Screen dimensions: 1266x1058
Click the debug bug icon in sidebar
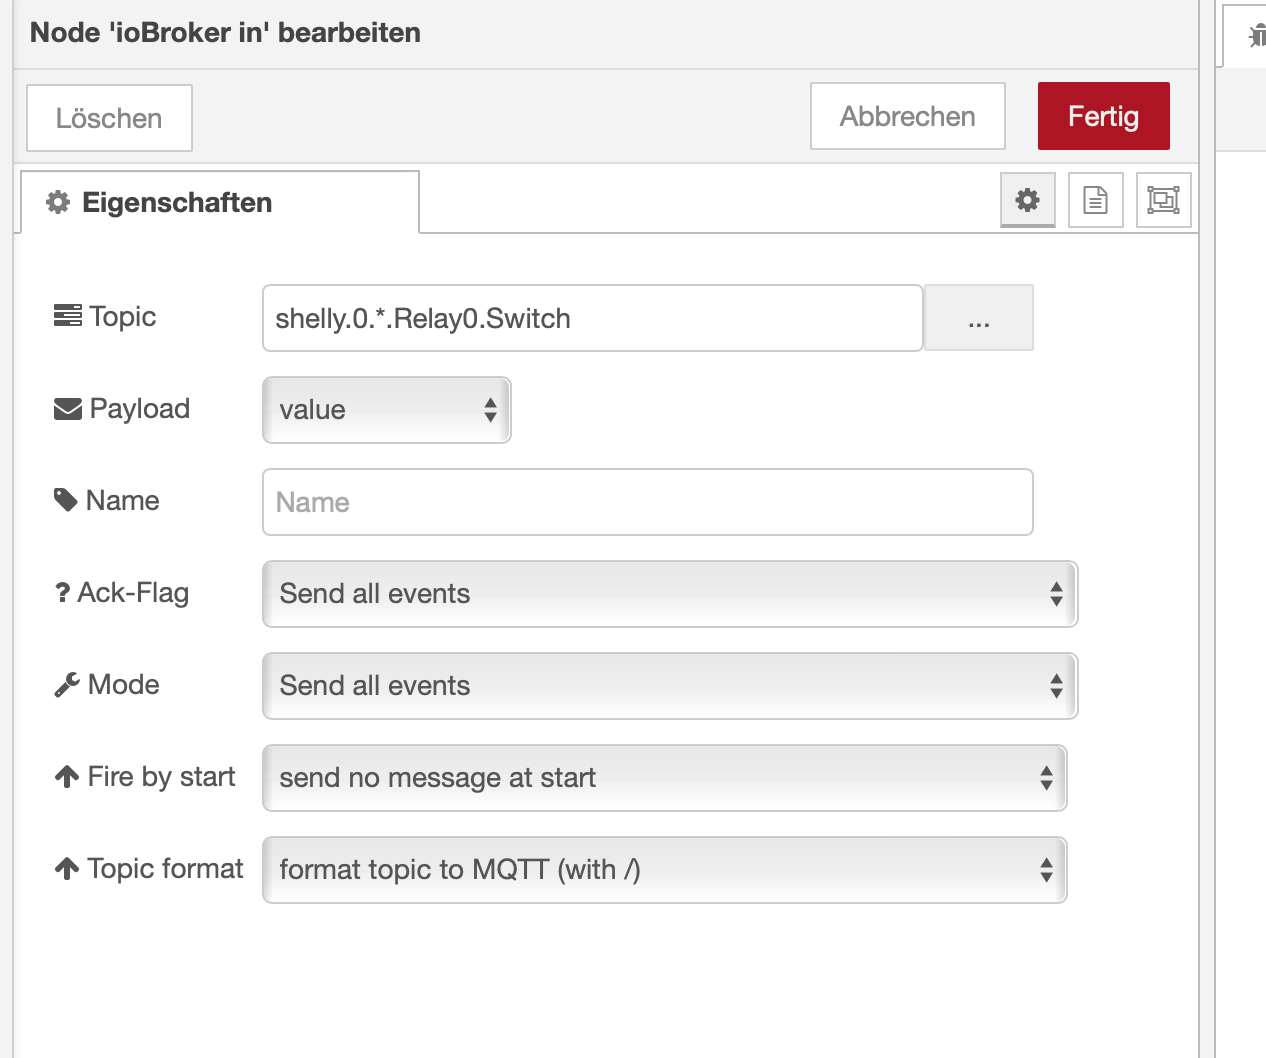[1256, 38]
